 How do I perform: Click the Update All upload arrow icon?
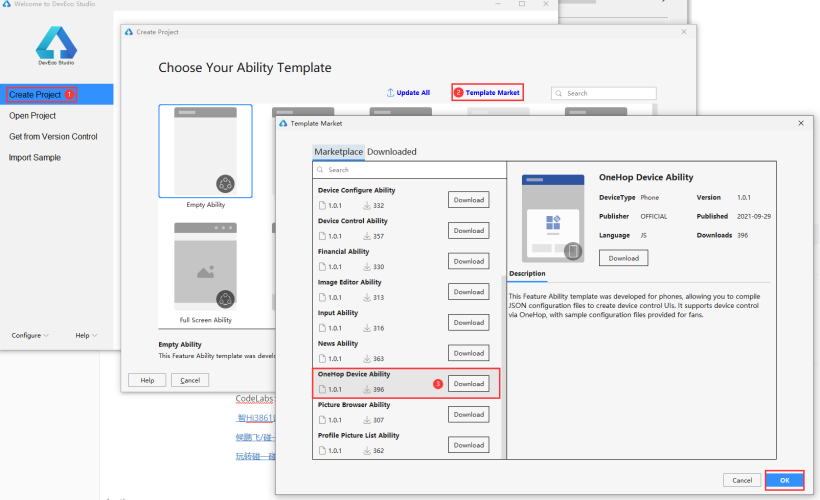(x=390, y=93)
